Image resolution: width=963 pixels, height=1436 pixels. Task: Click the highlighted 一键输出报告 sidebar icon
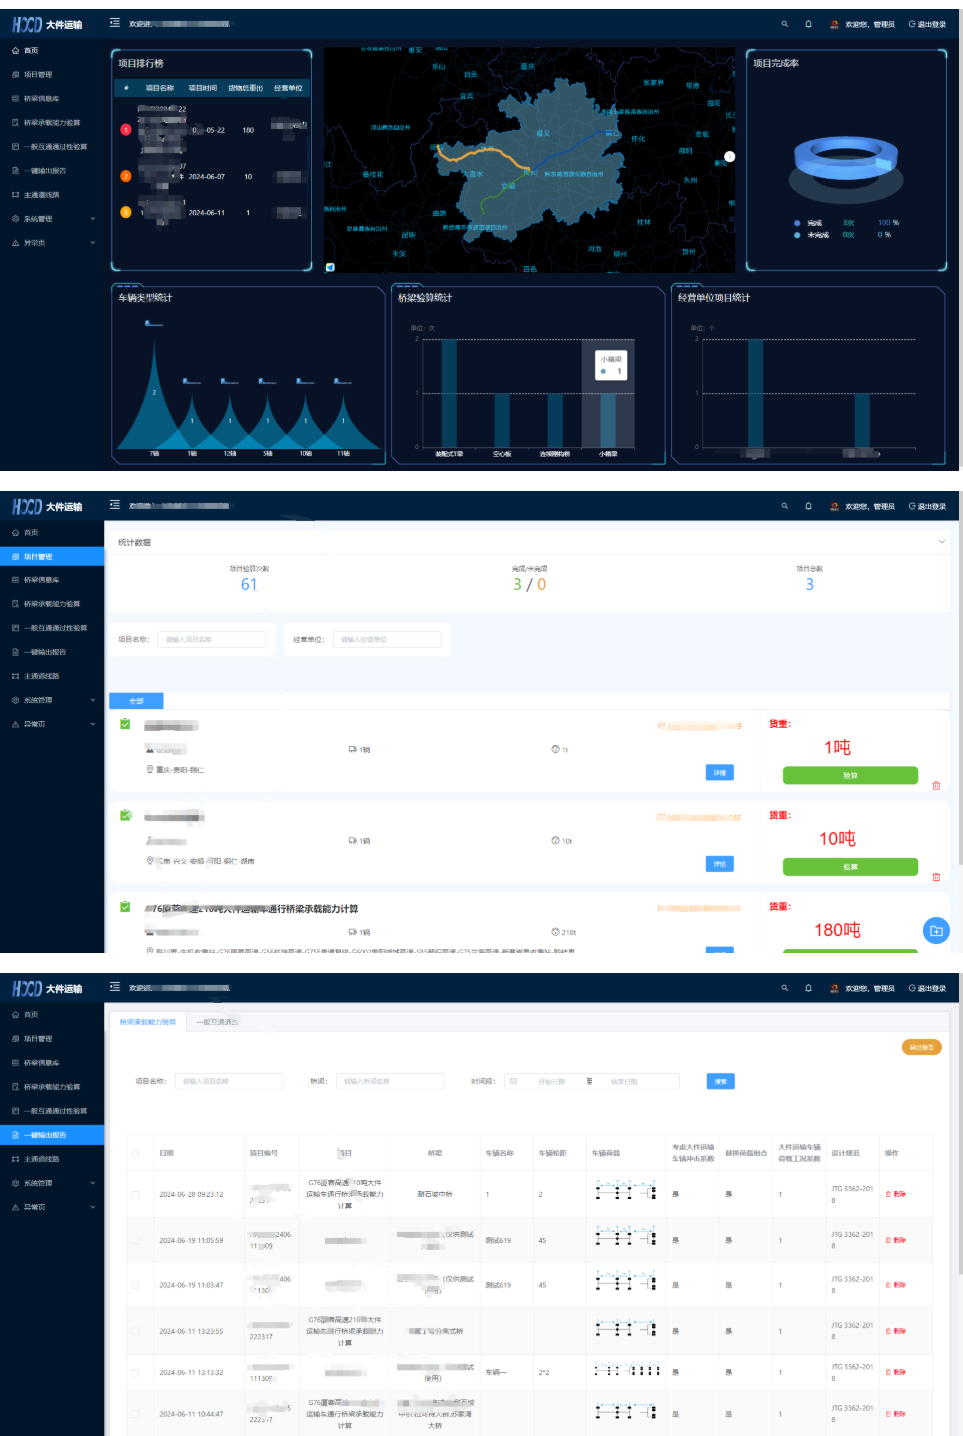point(15,1135)
